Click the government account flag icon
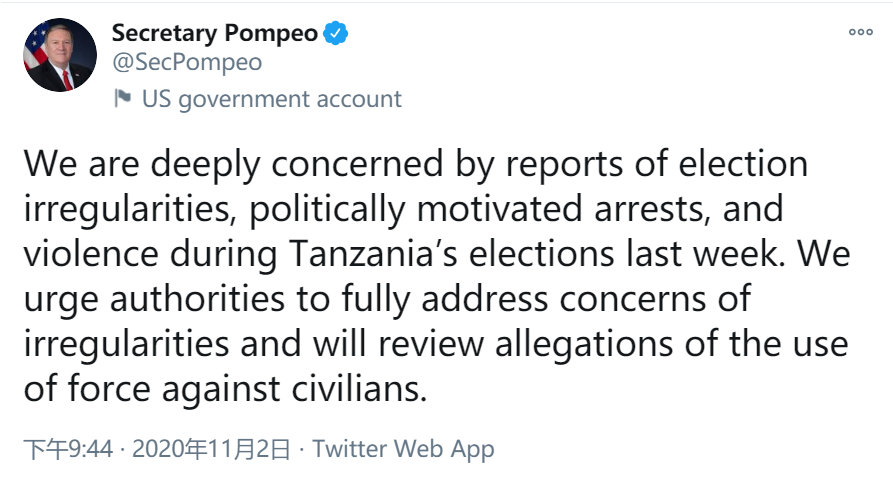The height and width of the screenshot is (485, 893). coord(123,98)
